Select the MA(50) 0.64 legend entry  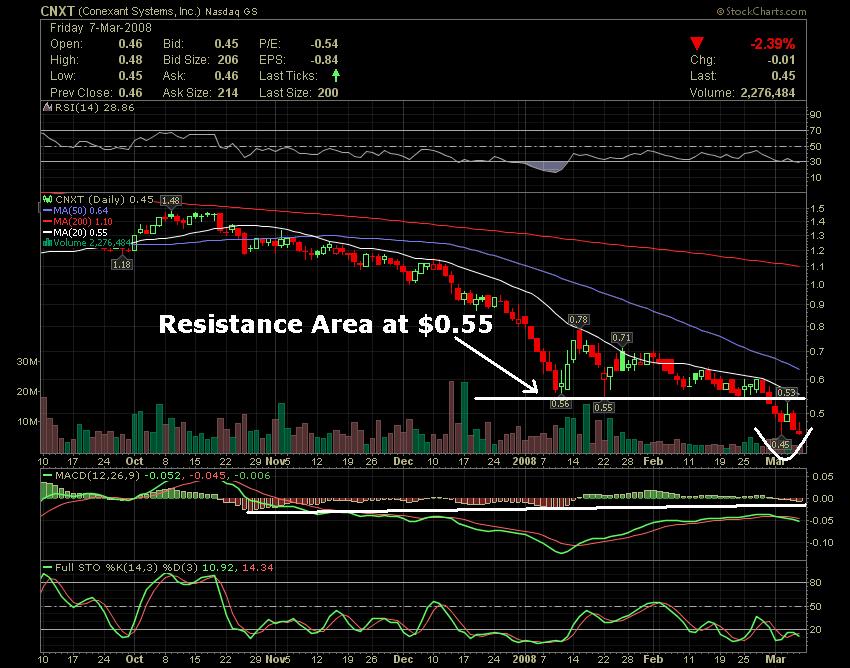click(x=75, y=210)
